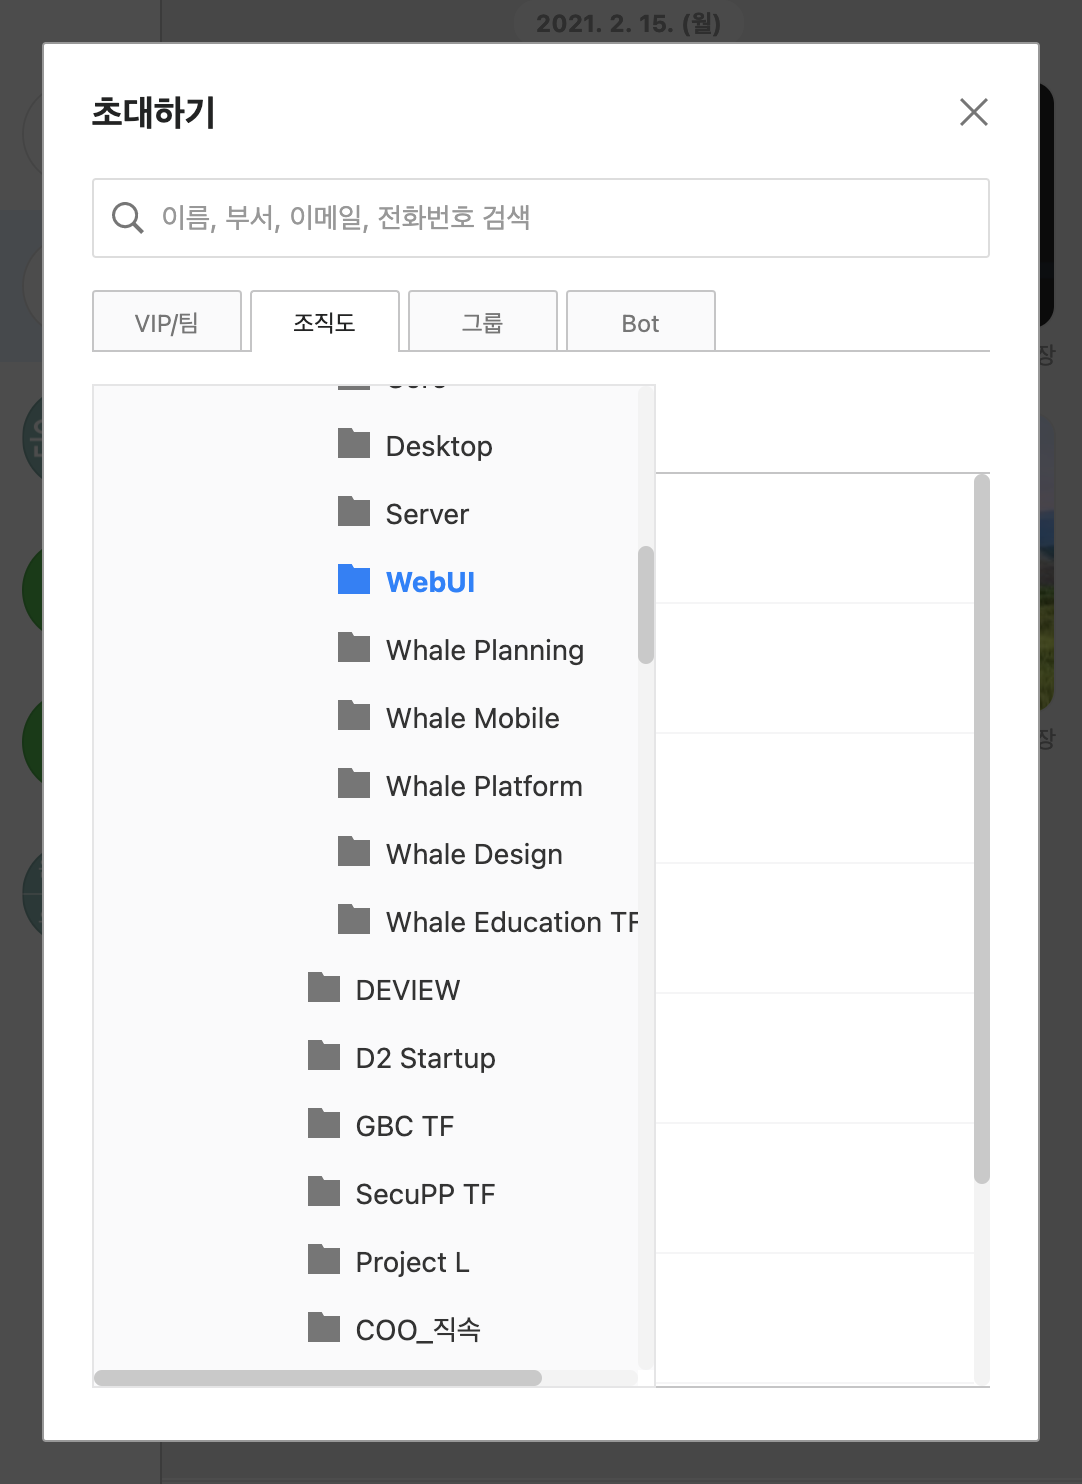This screenshot has width=1082, height=1484.
Task: Click the GBC TF folder icon
Action: coord(324,1123)
